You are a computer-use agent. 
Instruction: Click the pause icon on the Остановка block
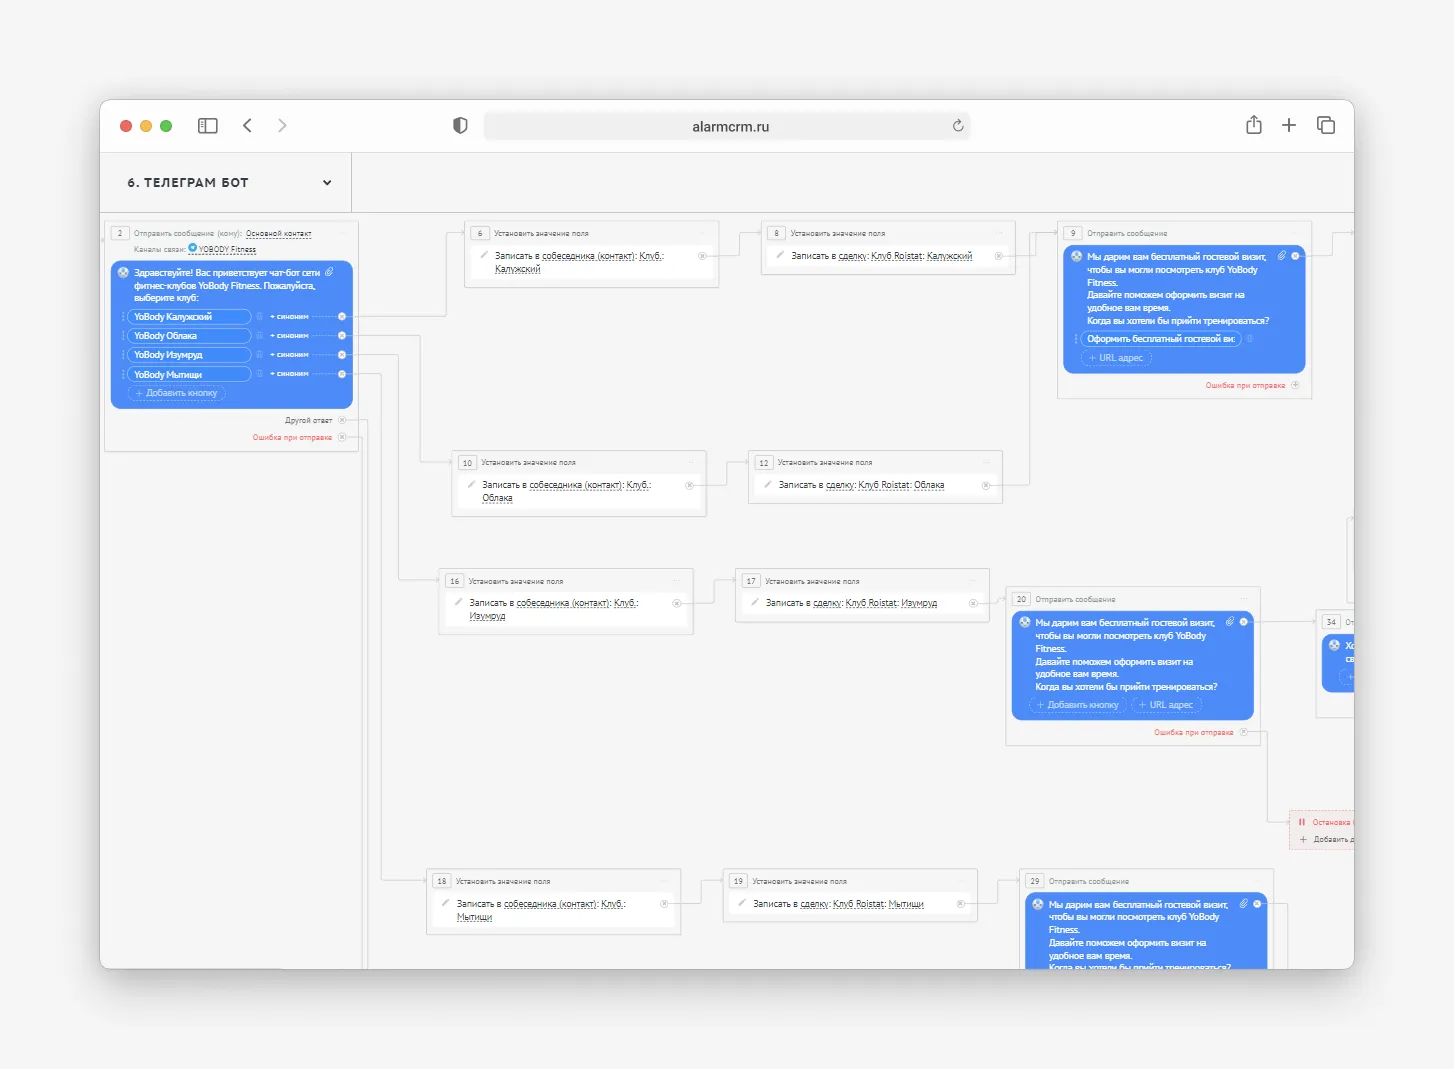click(1301, 822)
